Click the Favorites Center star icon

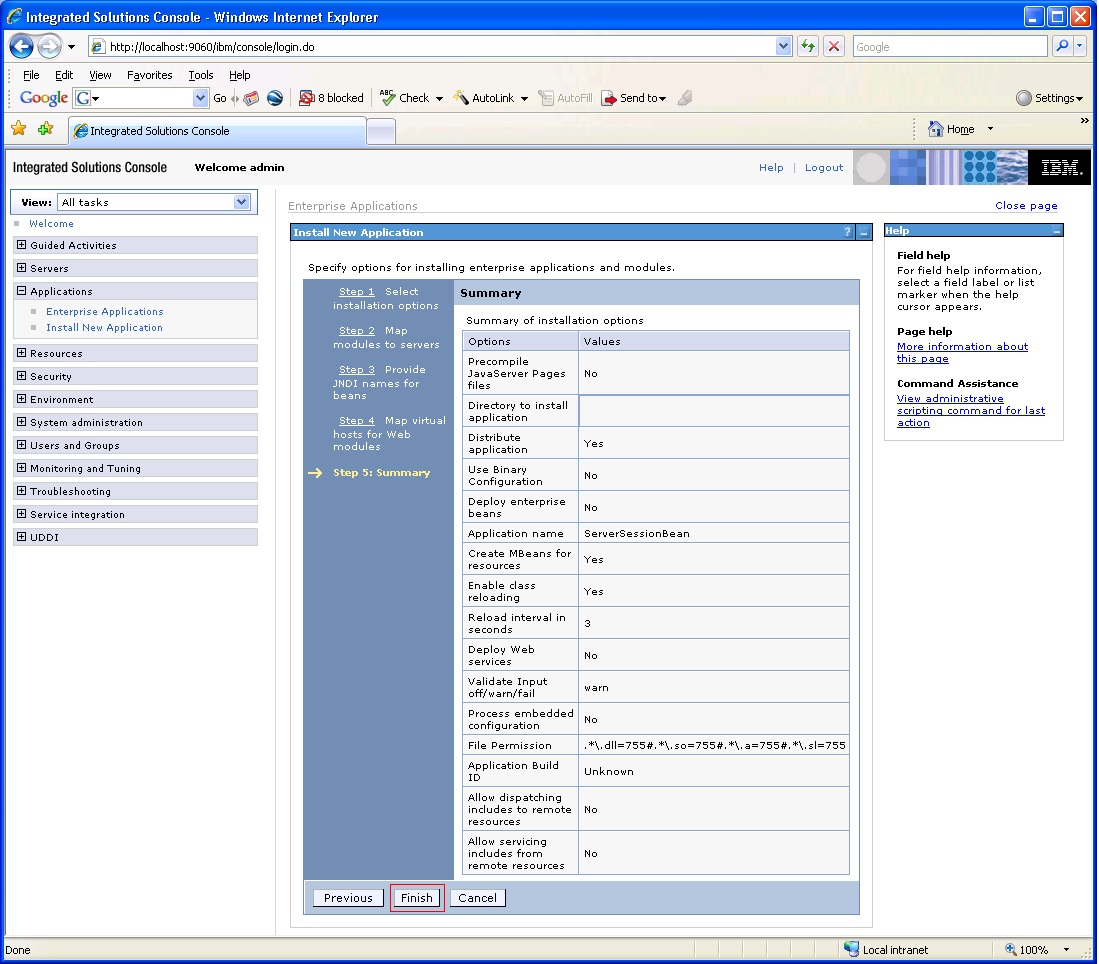coord(19,128)
